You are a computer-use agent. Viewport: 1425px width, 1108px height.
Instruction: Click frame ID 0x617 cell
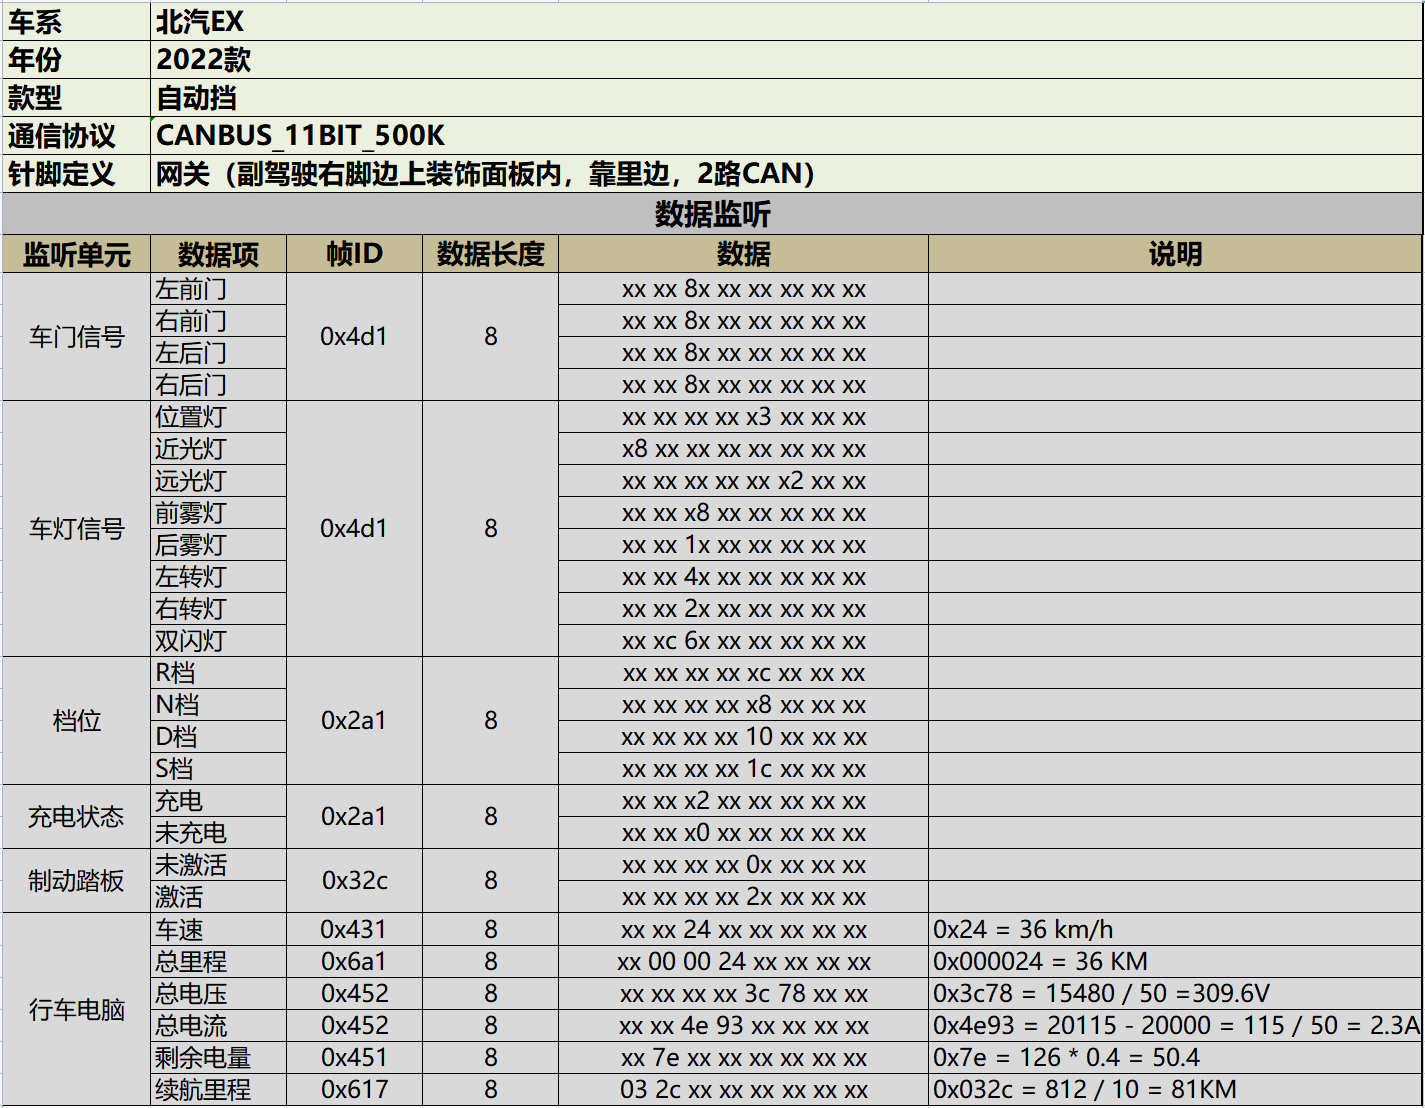pyautogui.click(x=354, y=1090)
